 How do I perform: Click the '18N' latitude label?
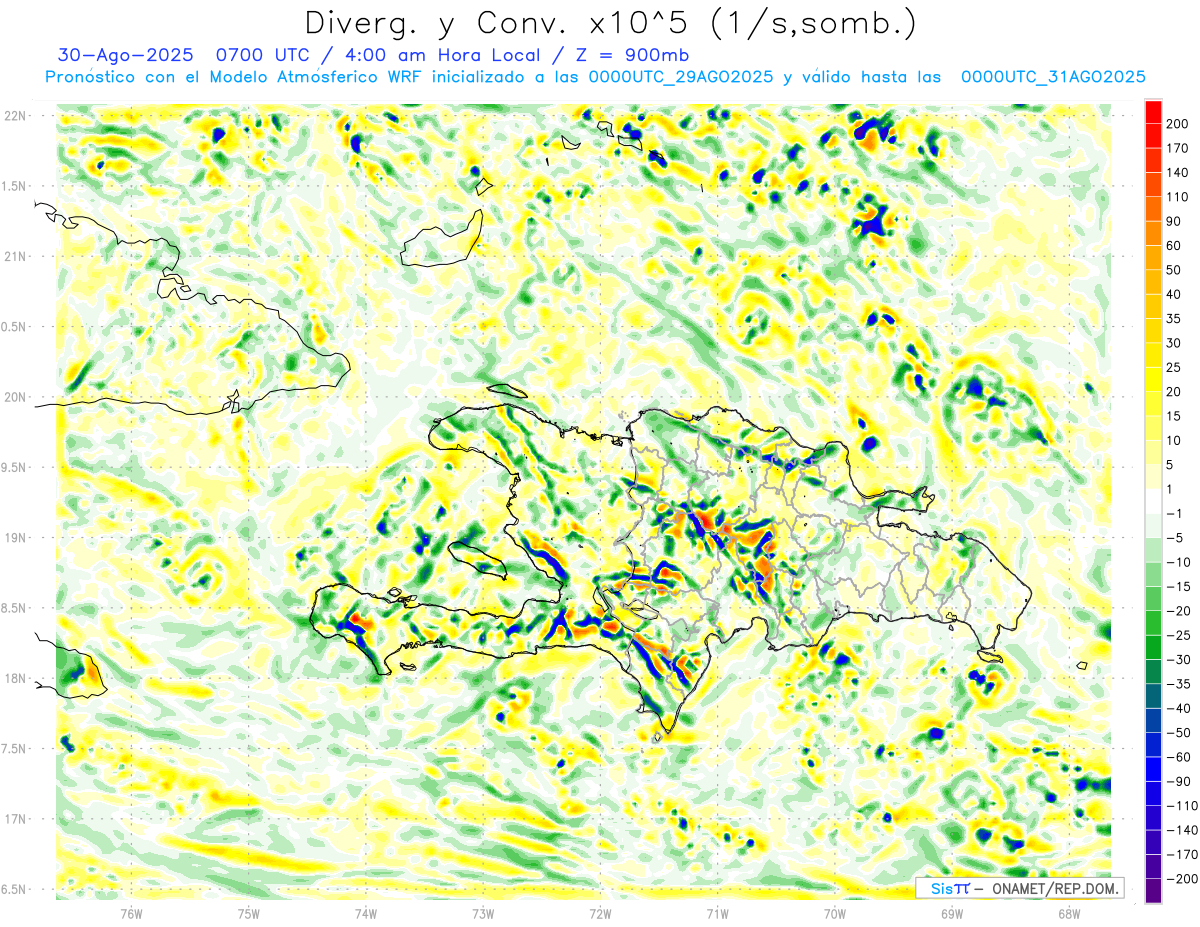(x=14, y=678)
